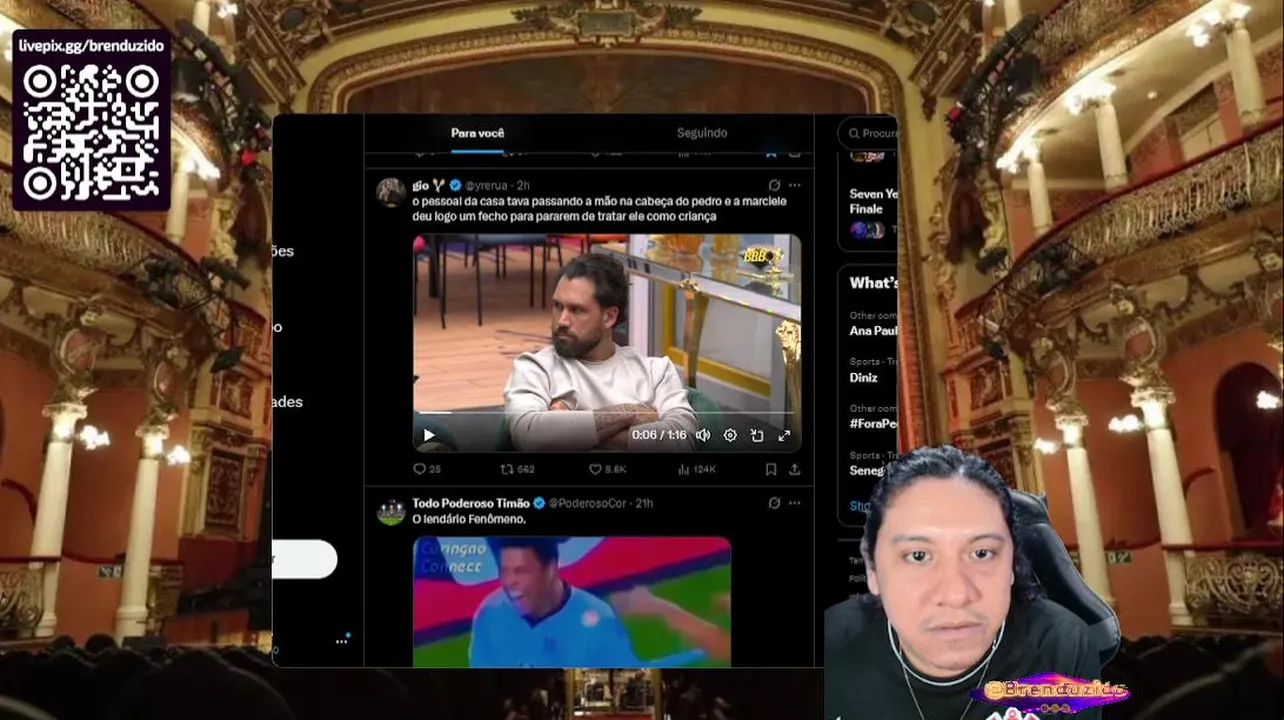Open video settings gear in gio's post
This screenshot has width=1284, height=720.
pyautogui.click(x=730, y=435)
